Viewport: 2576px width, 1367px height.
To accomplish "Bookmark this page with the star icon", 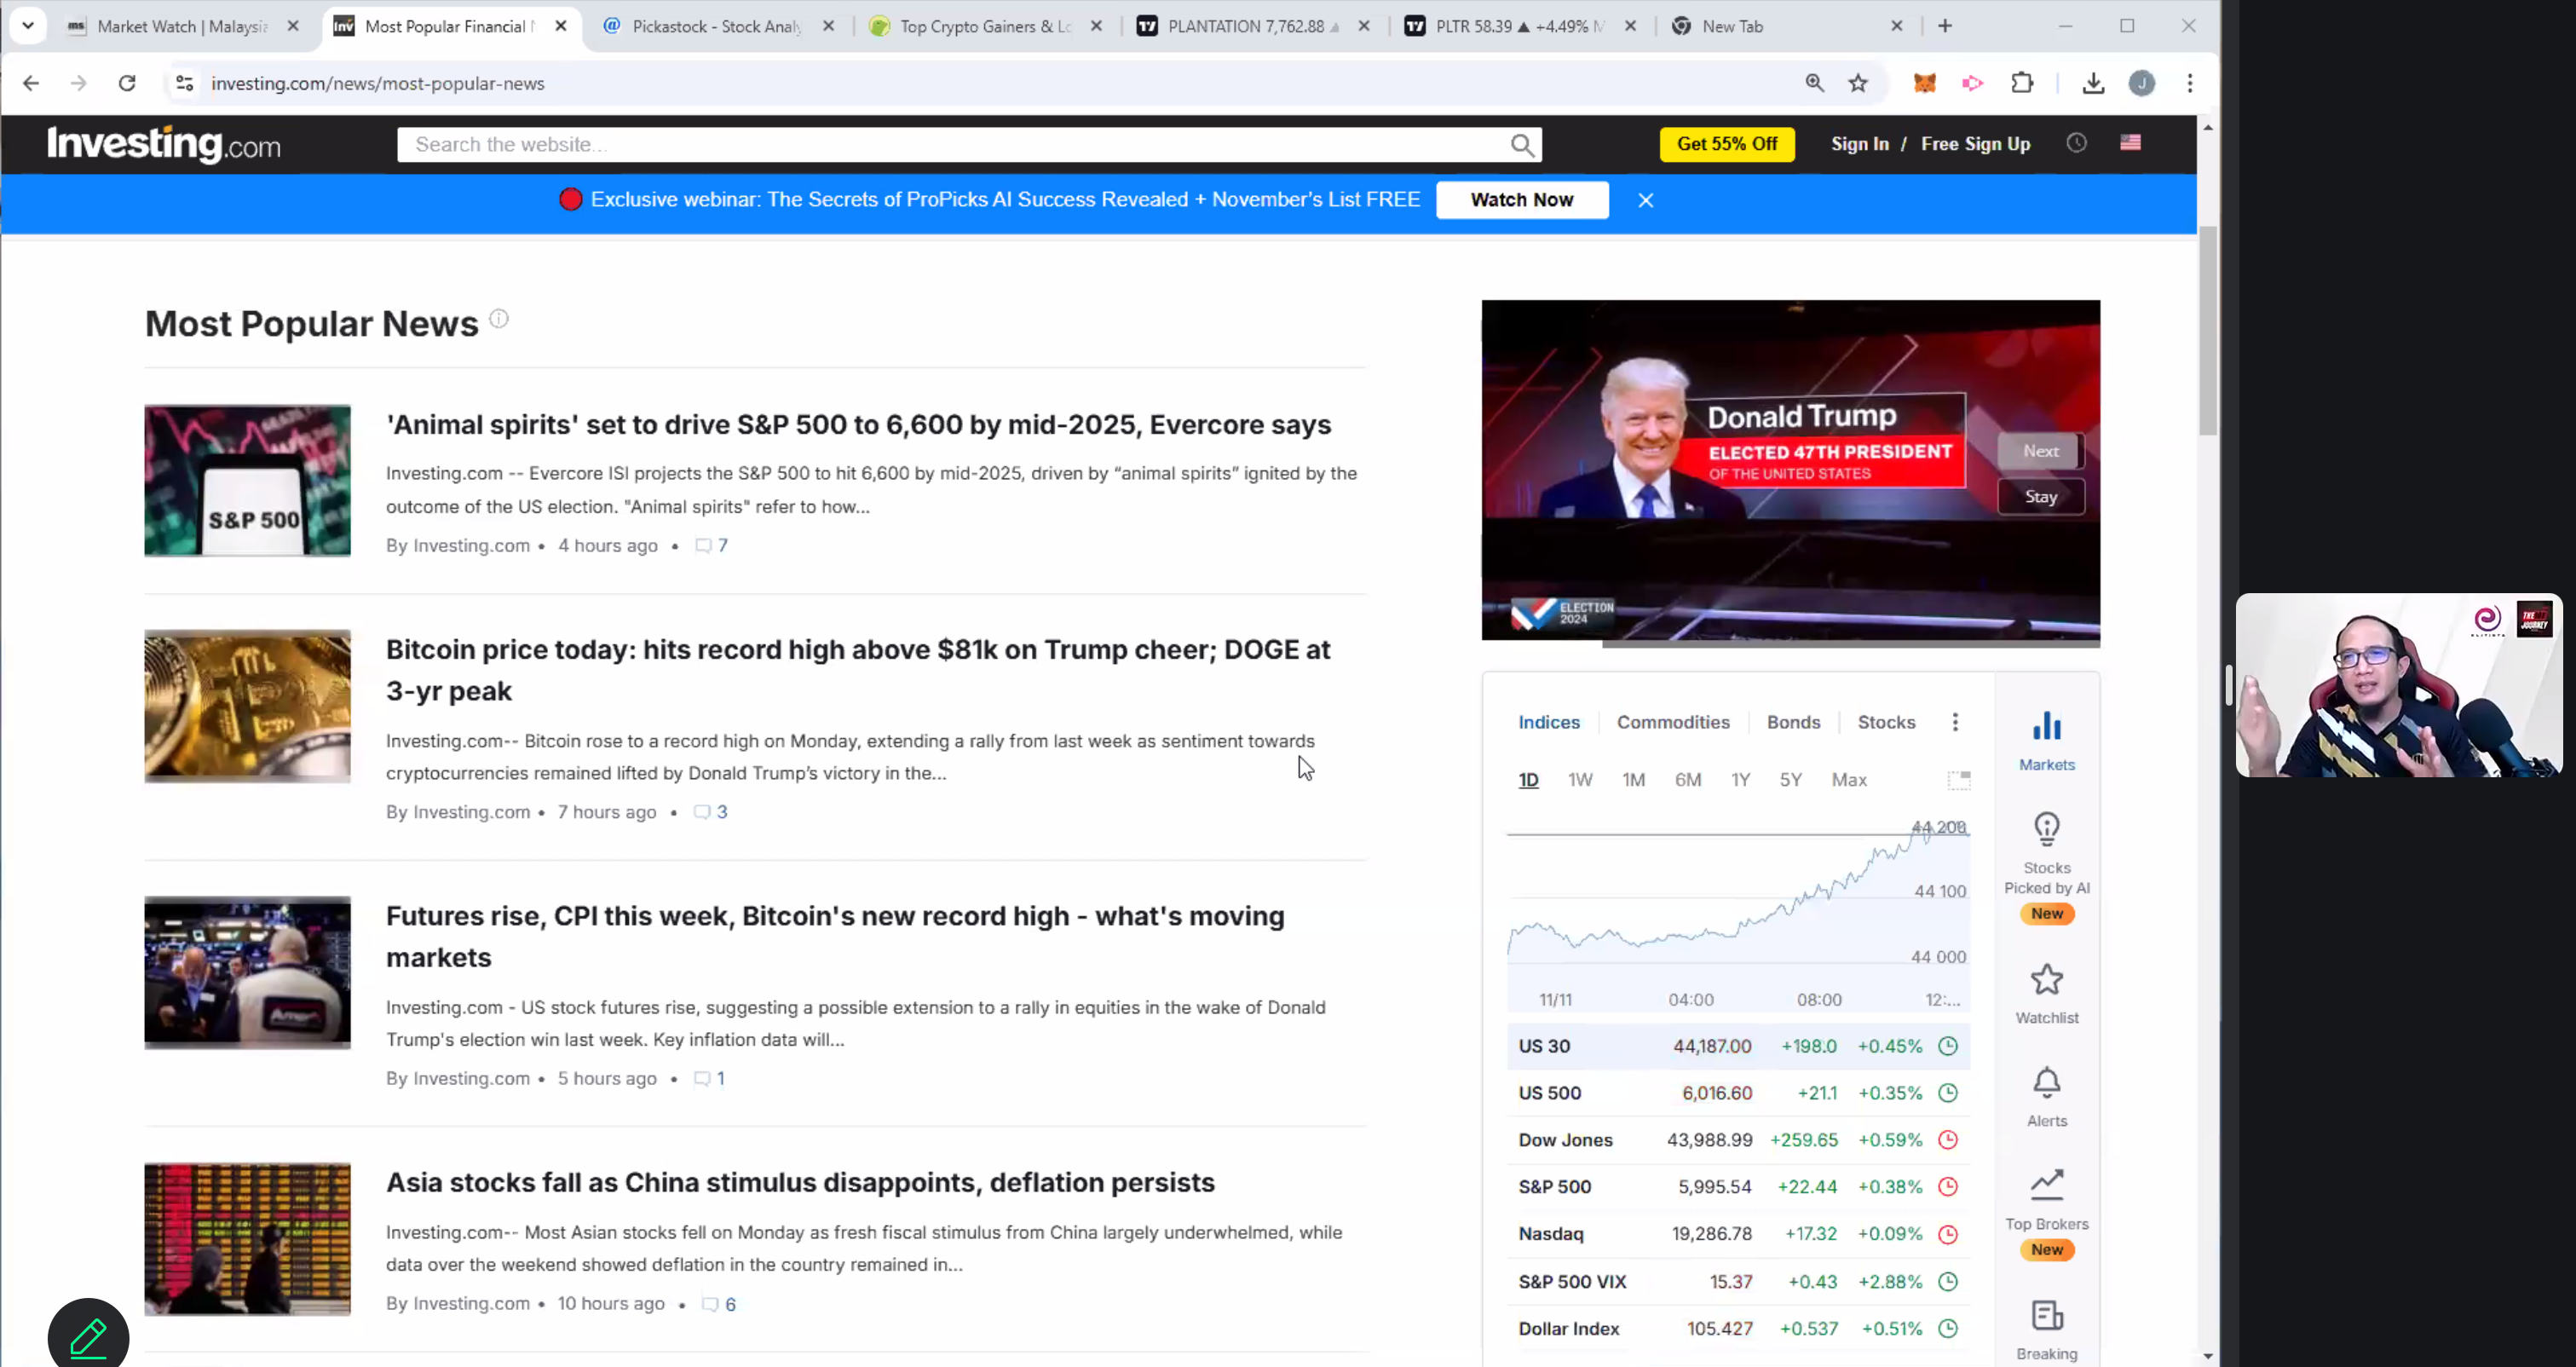I will click(1858, 84).
